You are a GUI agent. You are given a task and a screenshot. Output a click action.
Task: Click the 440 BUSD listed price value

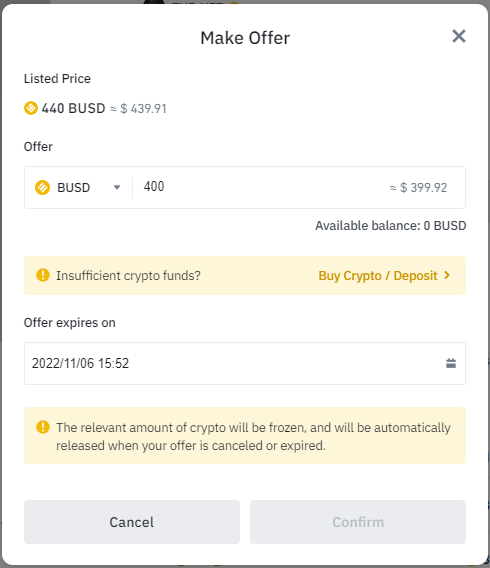coord(73,108)
